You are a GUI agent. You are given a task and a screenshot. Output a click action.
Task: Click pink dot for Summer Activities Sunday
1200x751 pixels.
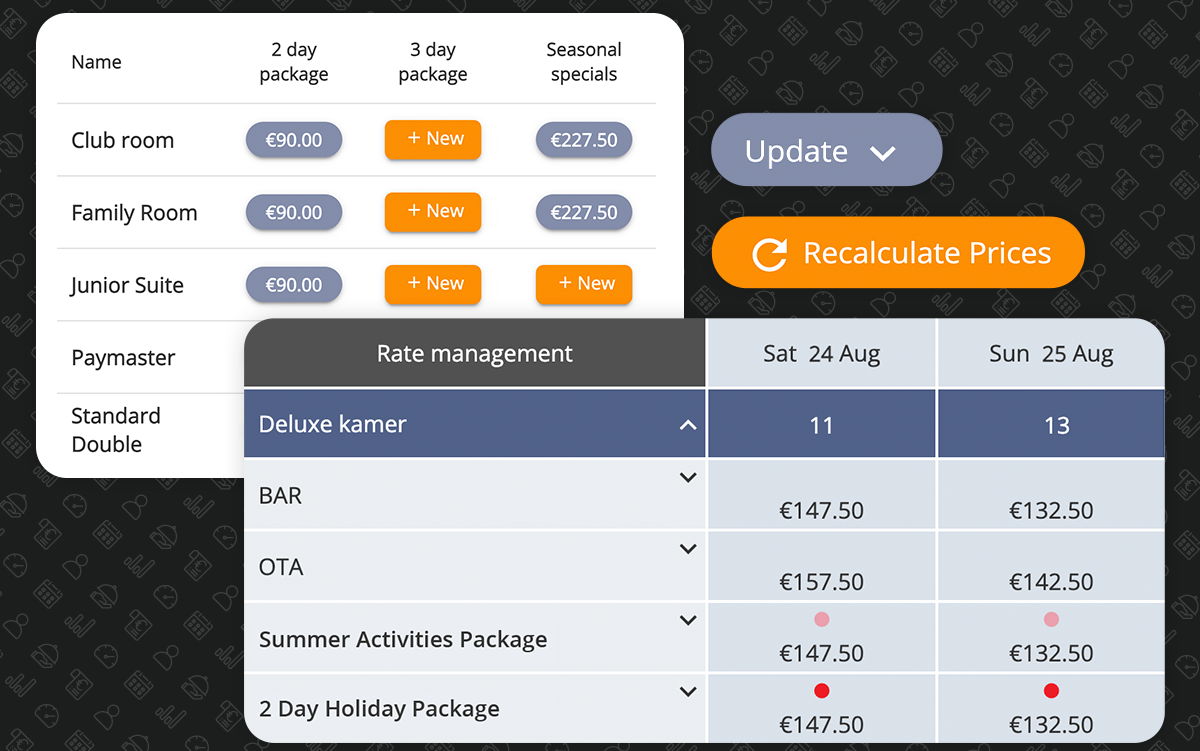click(1051, 620)
